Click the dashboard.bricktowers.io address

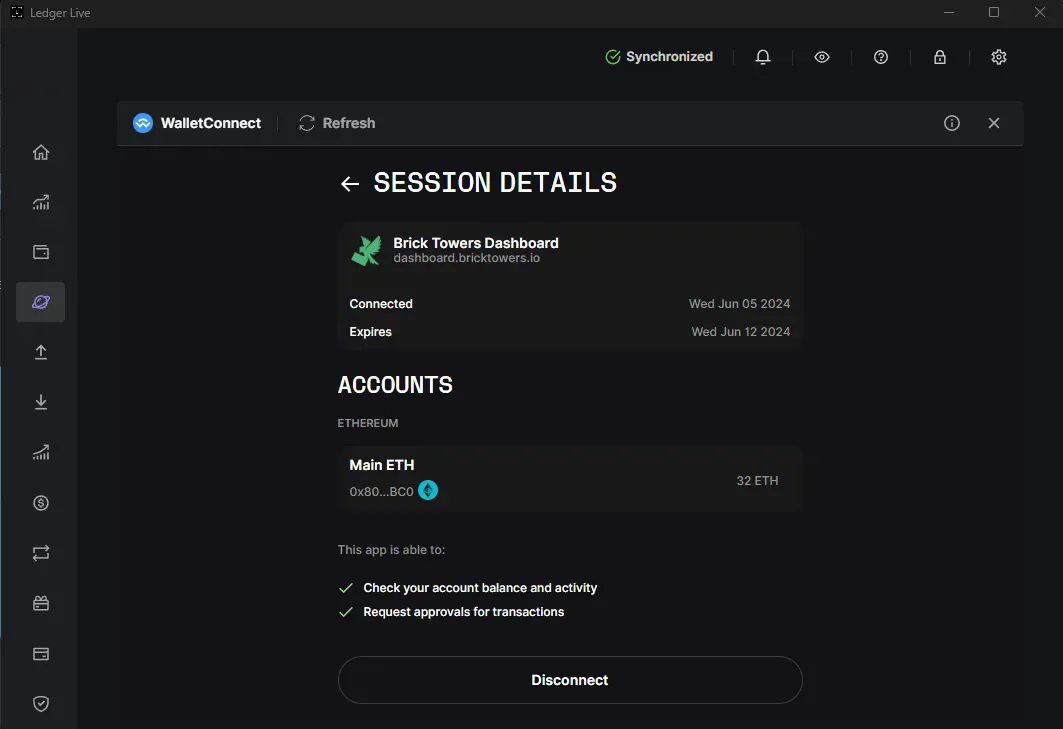pyautogui.click(x=466, y=258)
